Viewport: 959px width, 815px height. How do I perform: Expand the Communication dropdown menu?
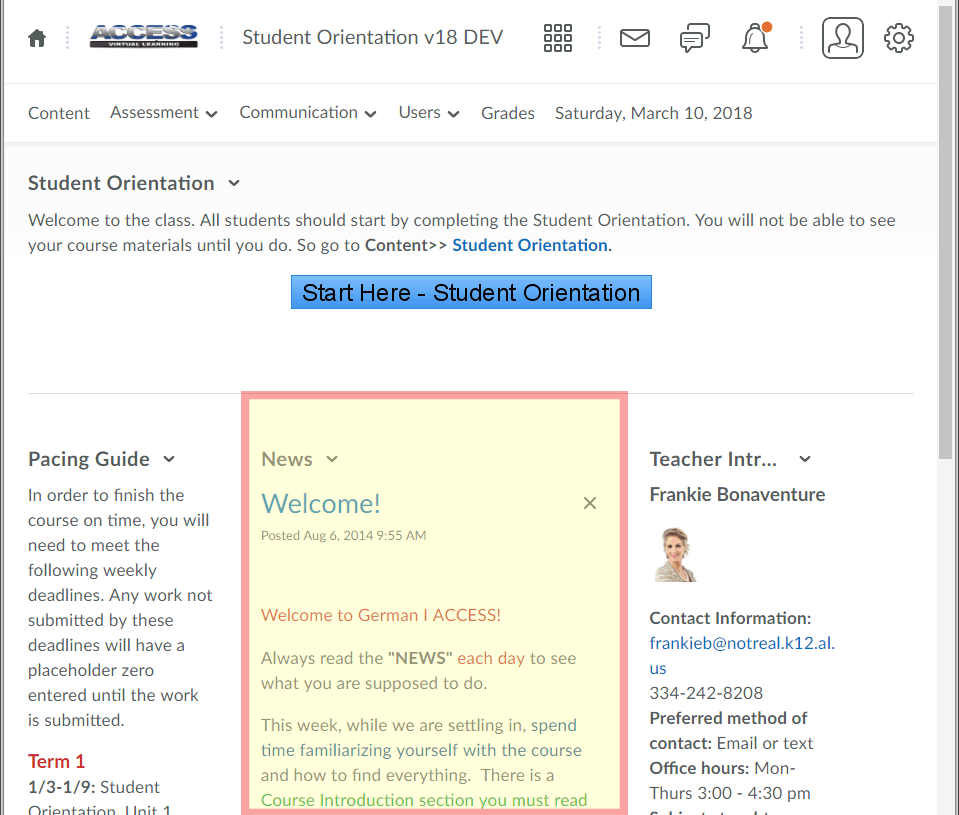point(307,113)
